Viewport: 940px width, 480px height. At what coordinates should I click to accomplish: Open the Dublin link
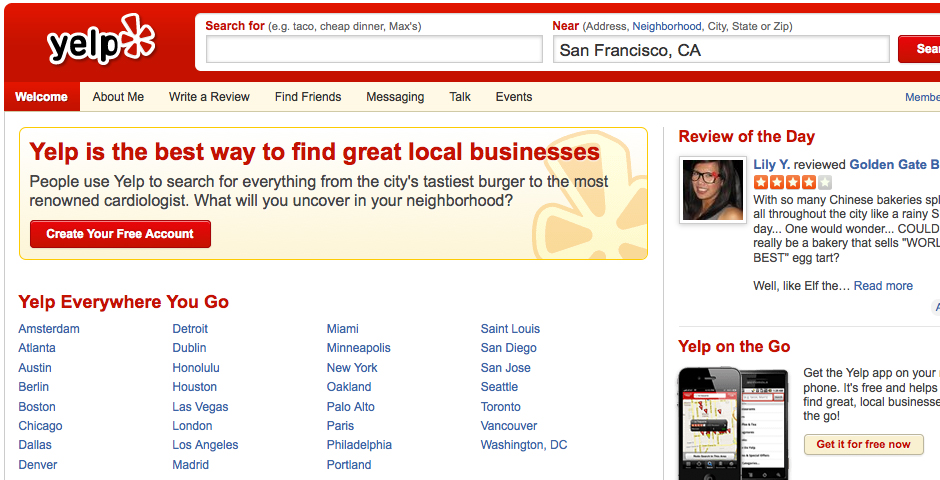point(189,348)
